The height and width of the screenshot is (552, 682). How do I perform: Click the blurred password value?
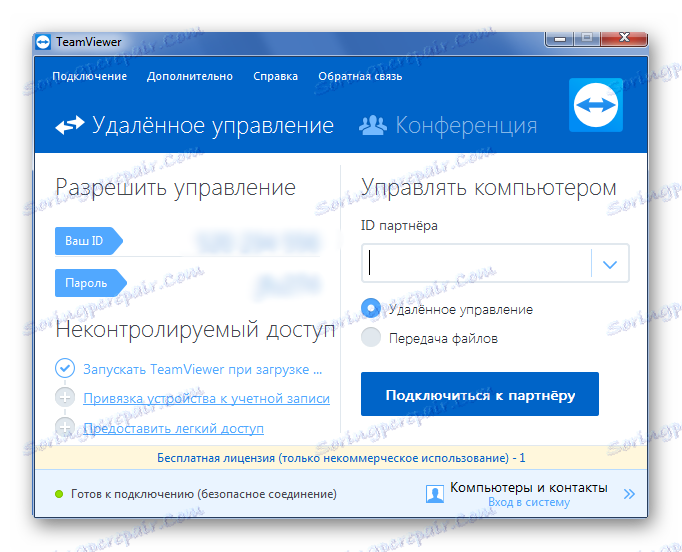click(x=288, y=285)
